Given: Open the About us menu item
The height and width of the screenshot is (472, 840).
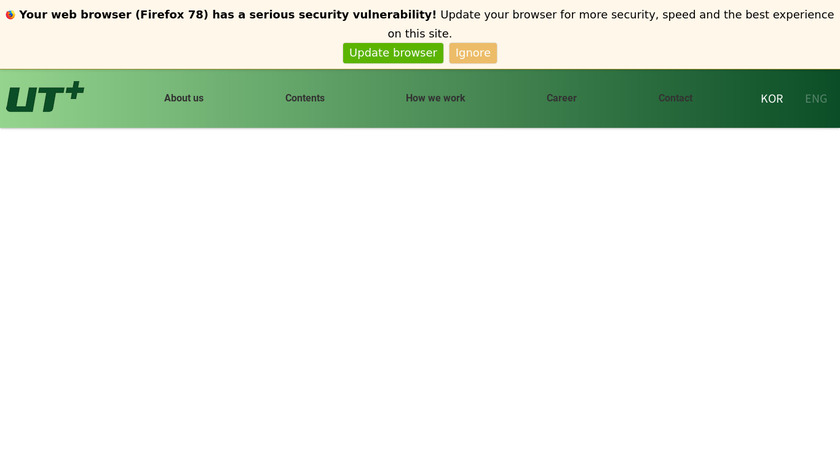Looking at the screenshot, I should tap(184, 98).
